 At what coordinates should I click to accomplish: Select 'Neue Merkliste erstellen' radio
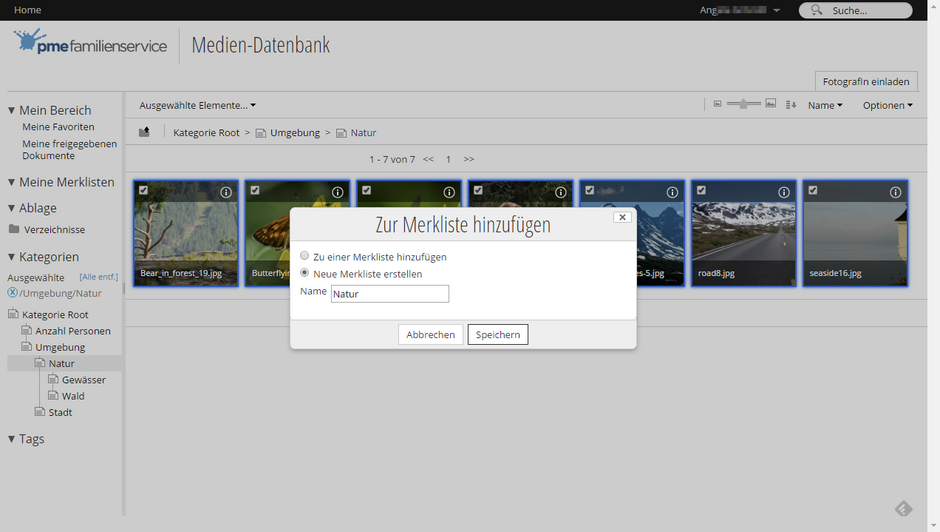pyautogui.click(x=305, y=273)
